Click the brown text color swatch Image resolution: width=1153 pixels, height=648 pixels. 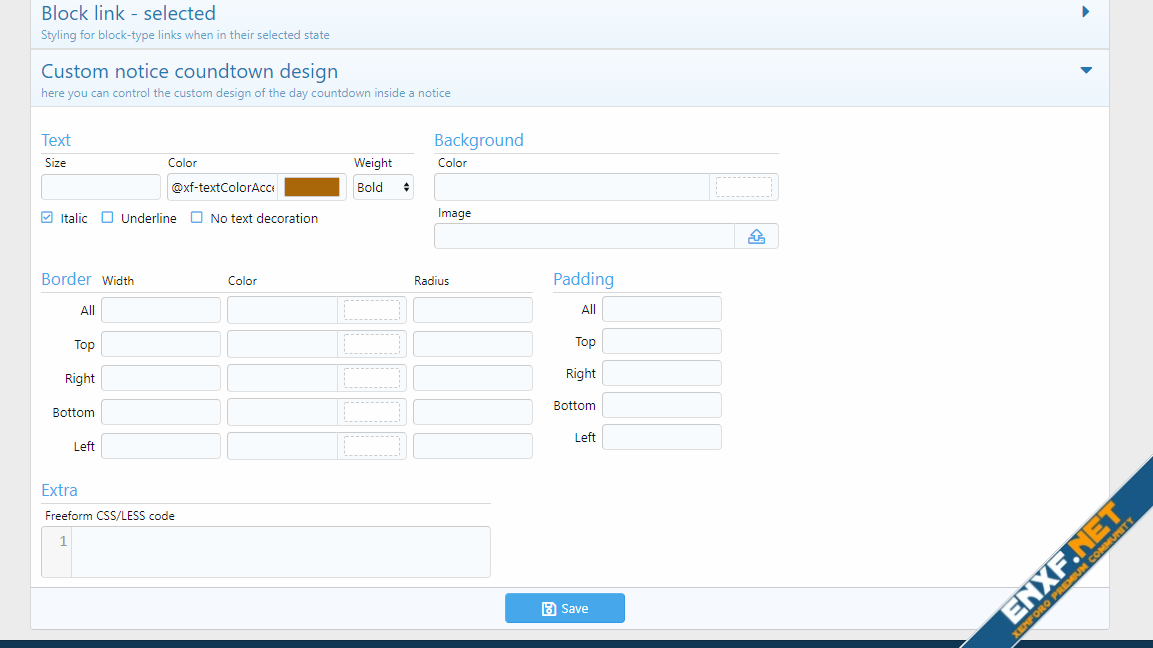312,187
